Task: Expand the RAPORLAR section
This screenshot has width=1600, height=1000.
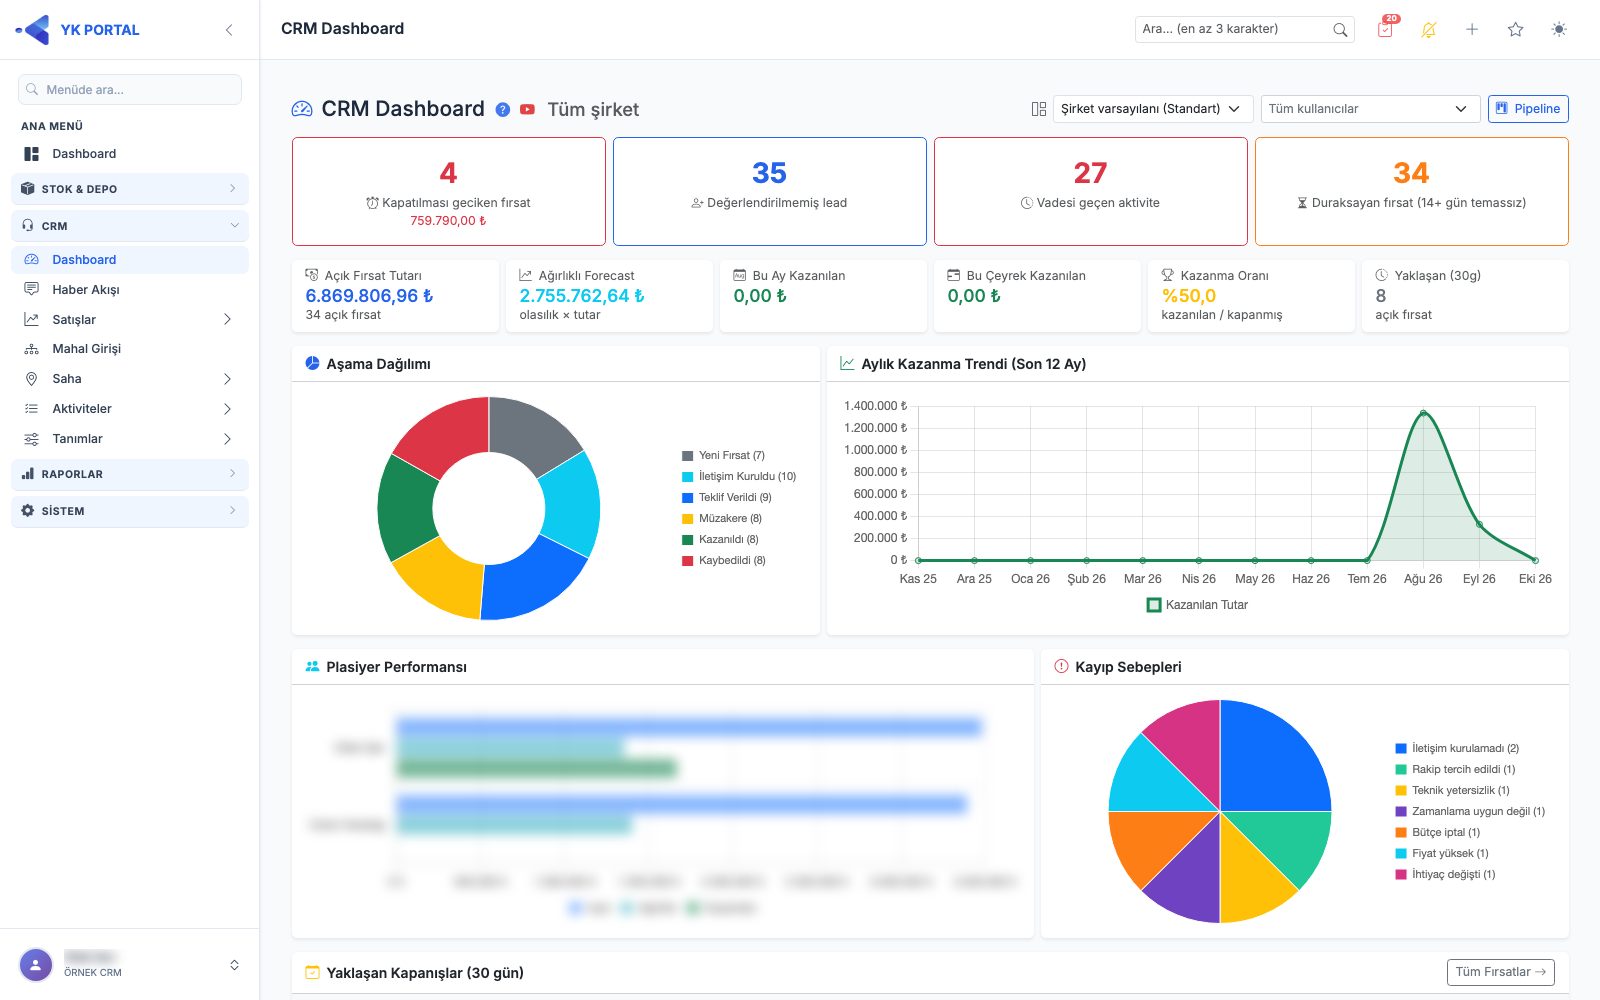Action: [x=130, y=474]
